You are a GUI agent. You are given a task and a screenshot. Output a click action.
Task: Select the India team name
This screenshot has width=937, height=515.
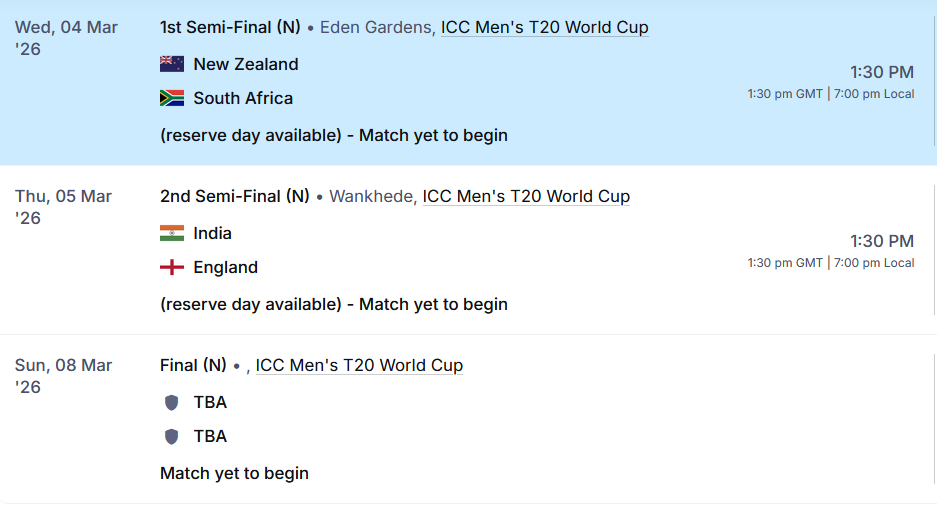click(x=213, y=233)
